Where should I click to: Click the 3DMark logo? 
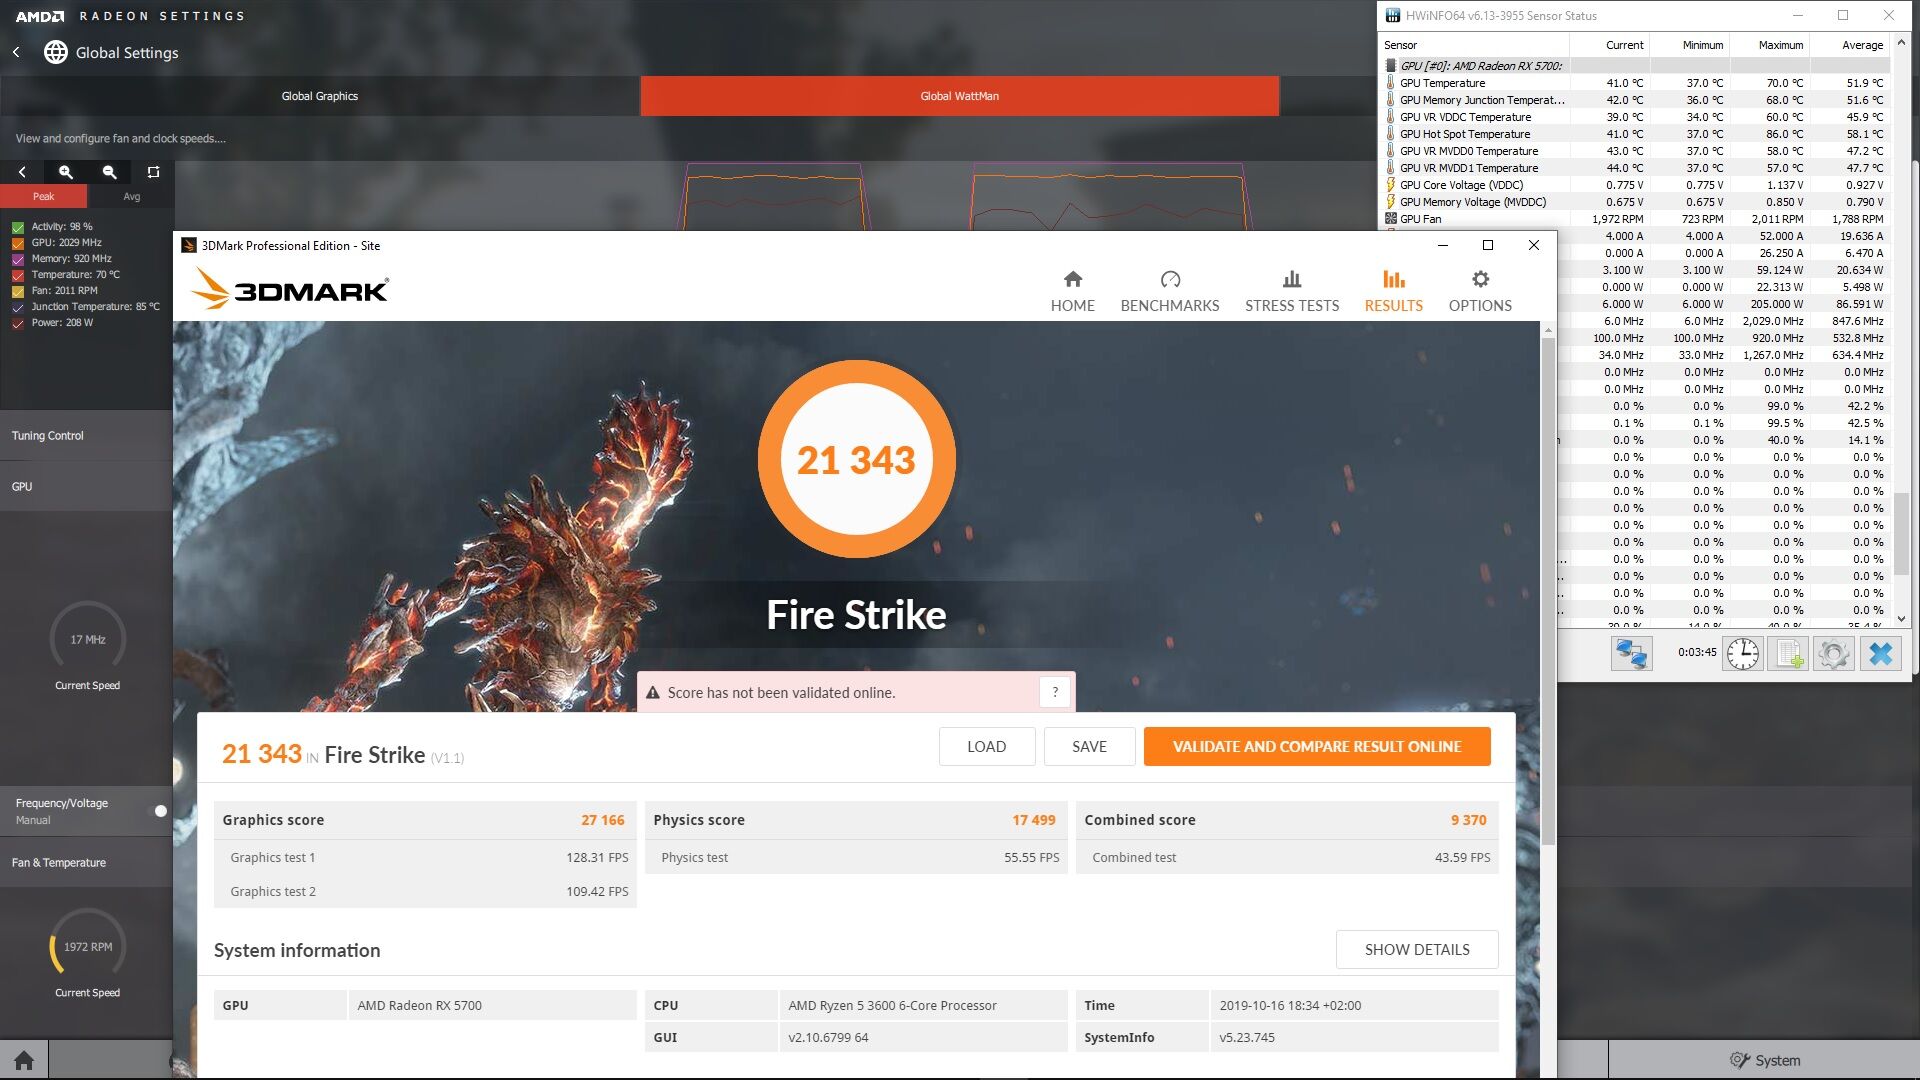pos(290,289)
